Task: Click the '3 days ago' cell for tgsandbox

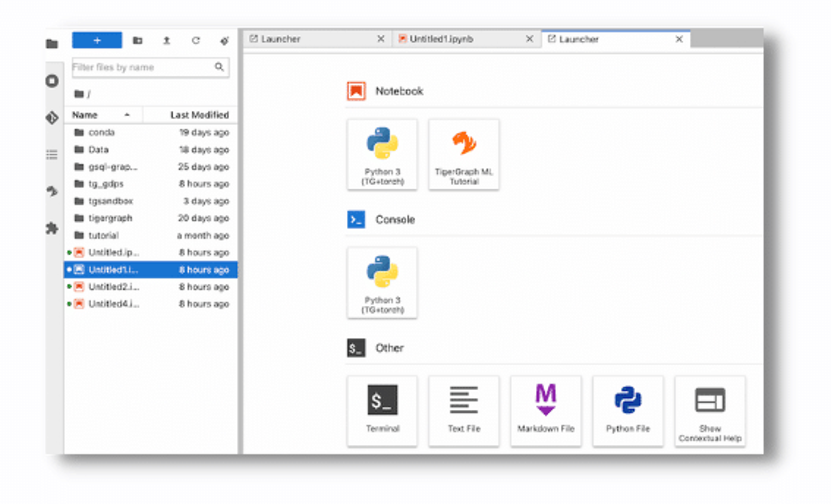Action: pos(206,201)
